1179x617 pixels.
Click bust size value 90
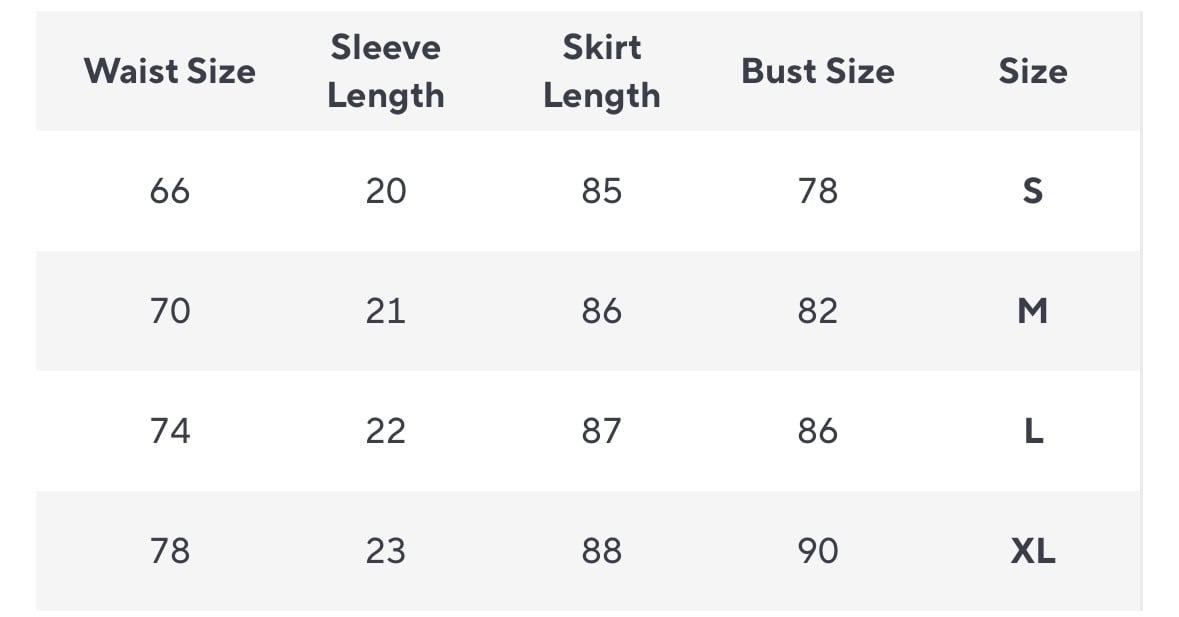[817, 551]
